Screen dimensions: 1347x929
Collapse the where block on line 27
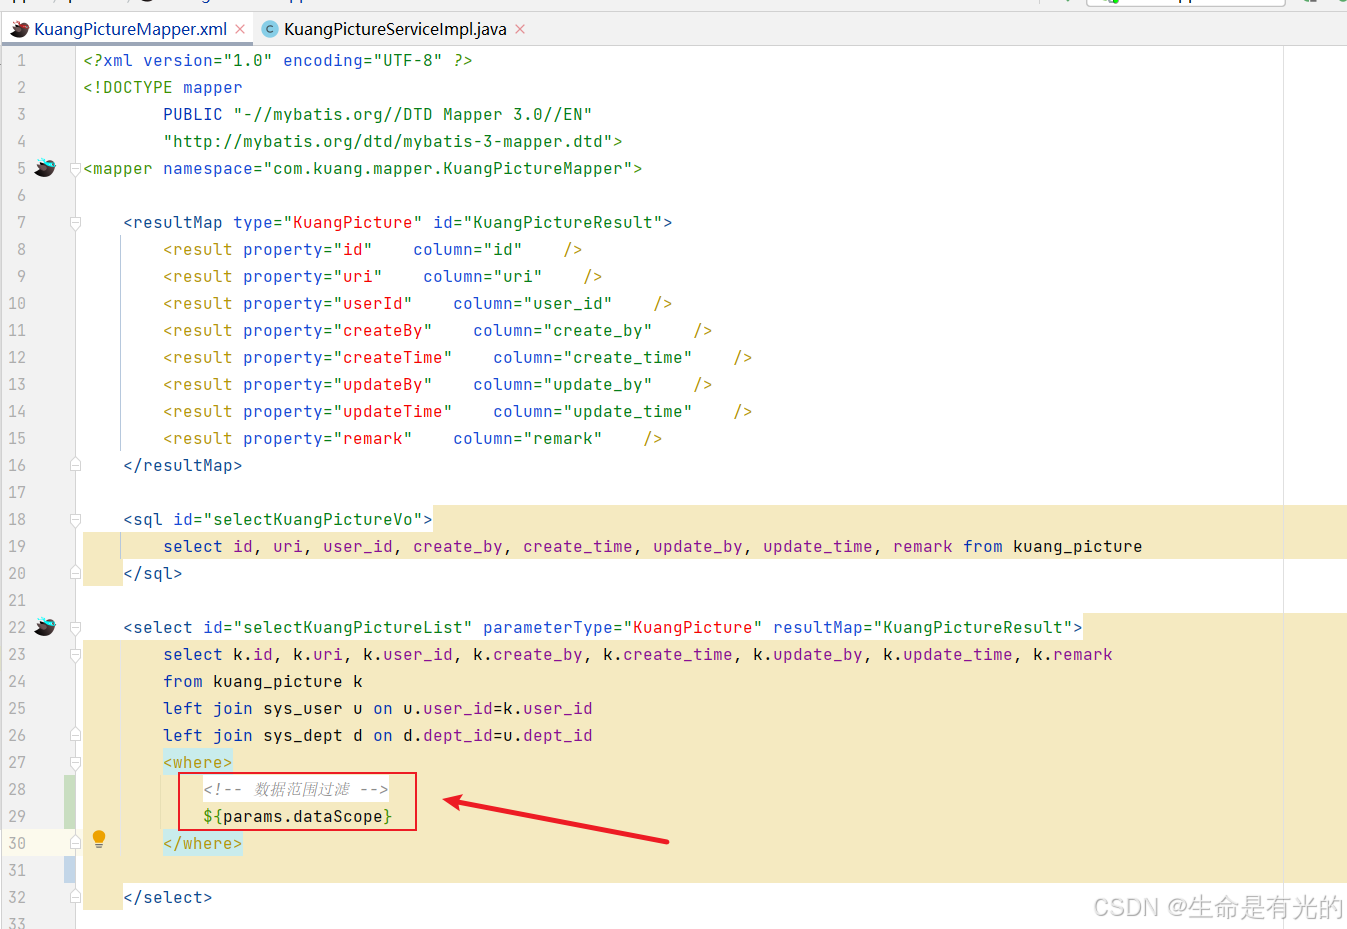75,763
